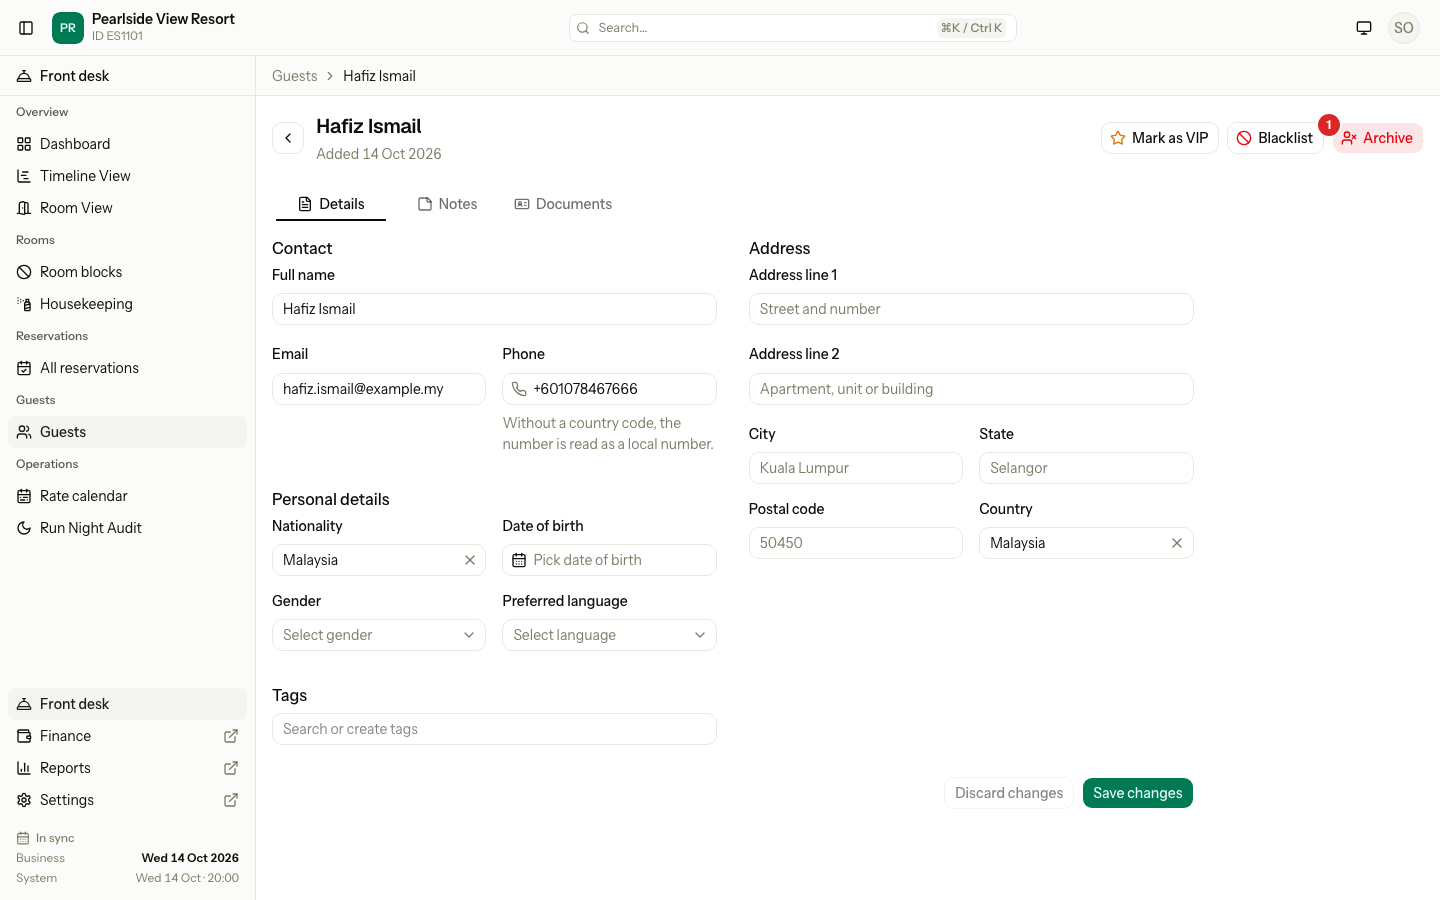This screenshot has width=1440, height=900.
Task: Open the Nationality combo box
Action: point(366,560)
